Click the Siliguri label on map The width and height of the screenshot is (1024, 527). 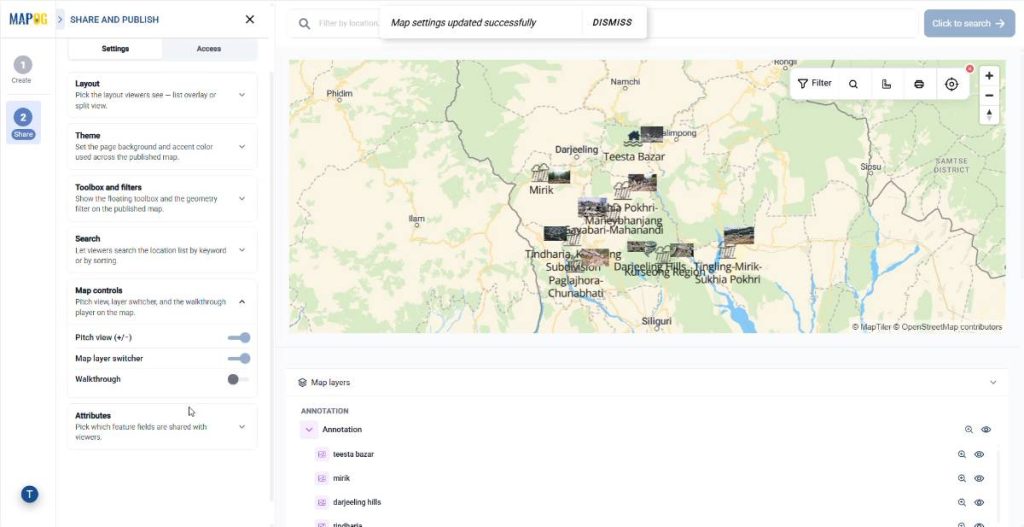tap(656, 322)
